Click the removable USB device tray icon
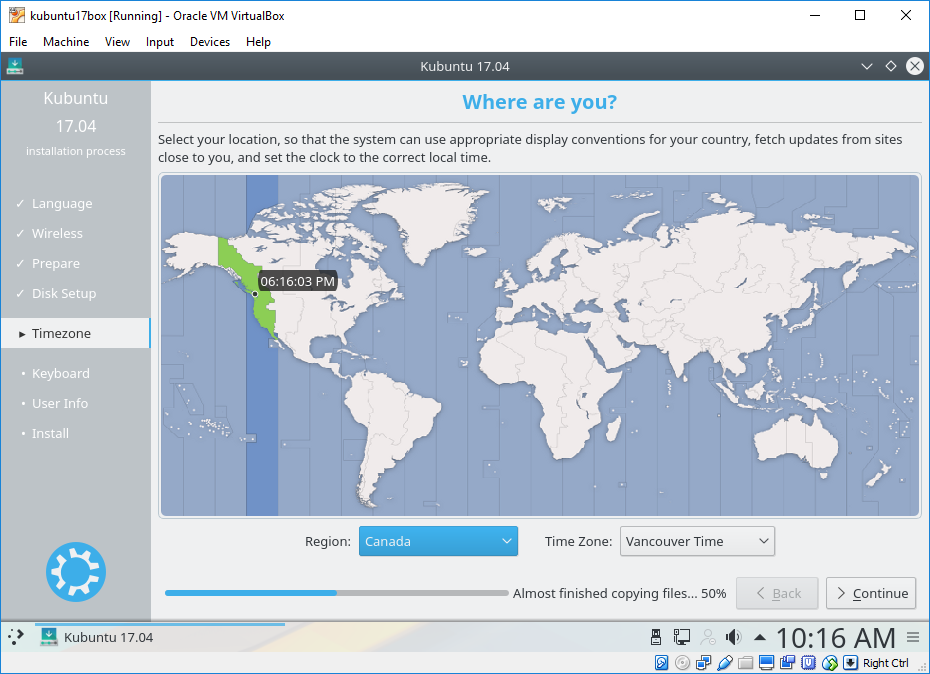 (x=655, y=637)
